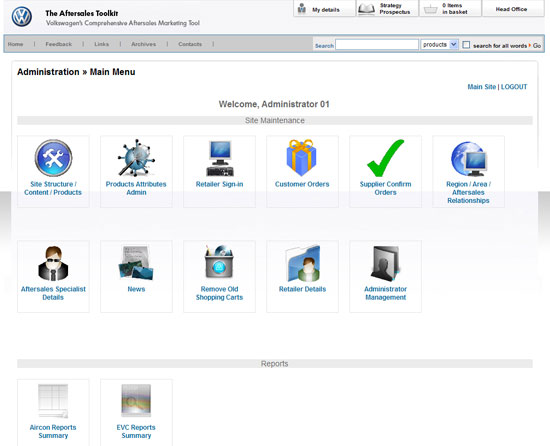Click the Supplier Confirm Orders green checkmark

385,158
